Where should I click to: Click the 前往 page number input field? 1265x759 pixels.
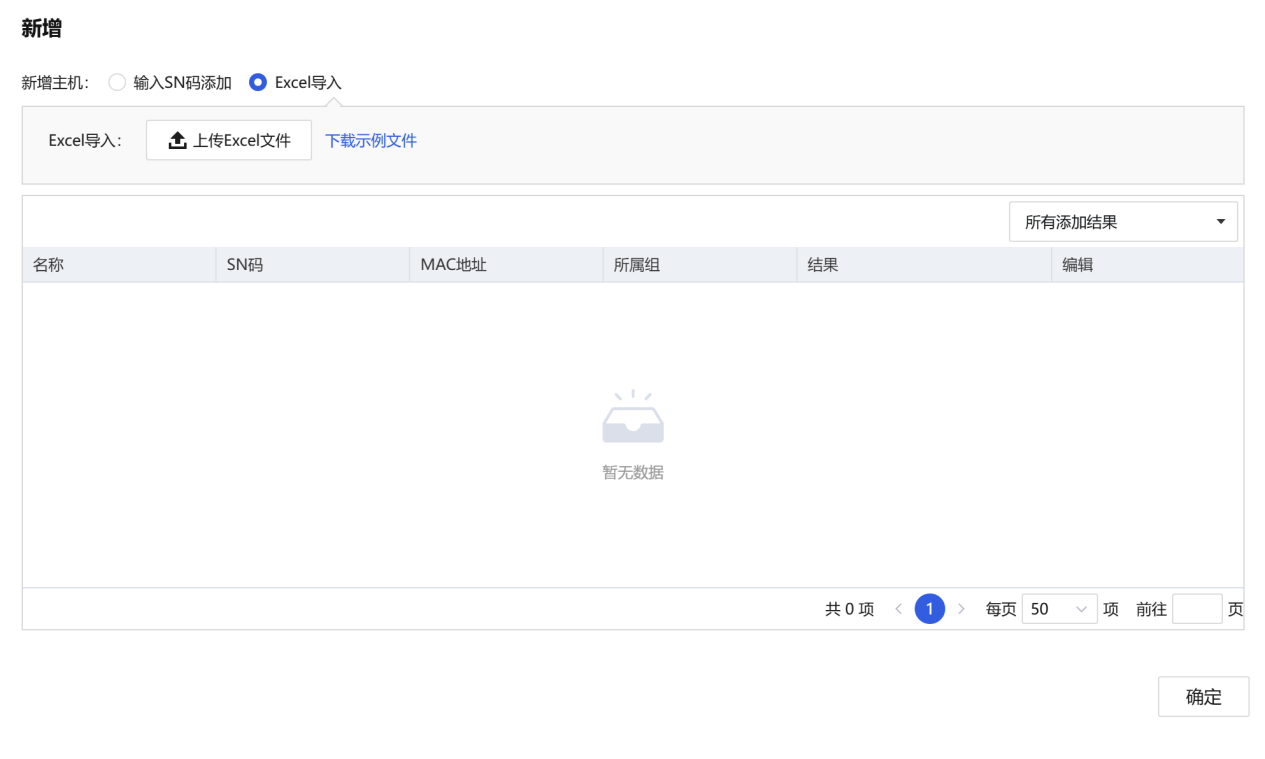point(1197,609)
